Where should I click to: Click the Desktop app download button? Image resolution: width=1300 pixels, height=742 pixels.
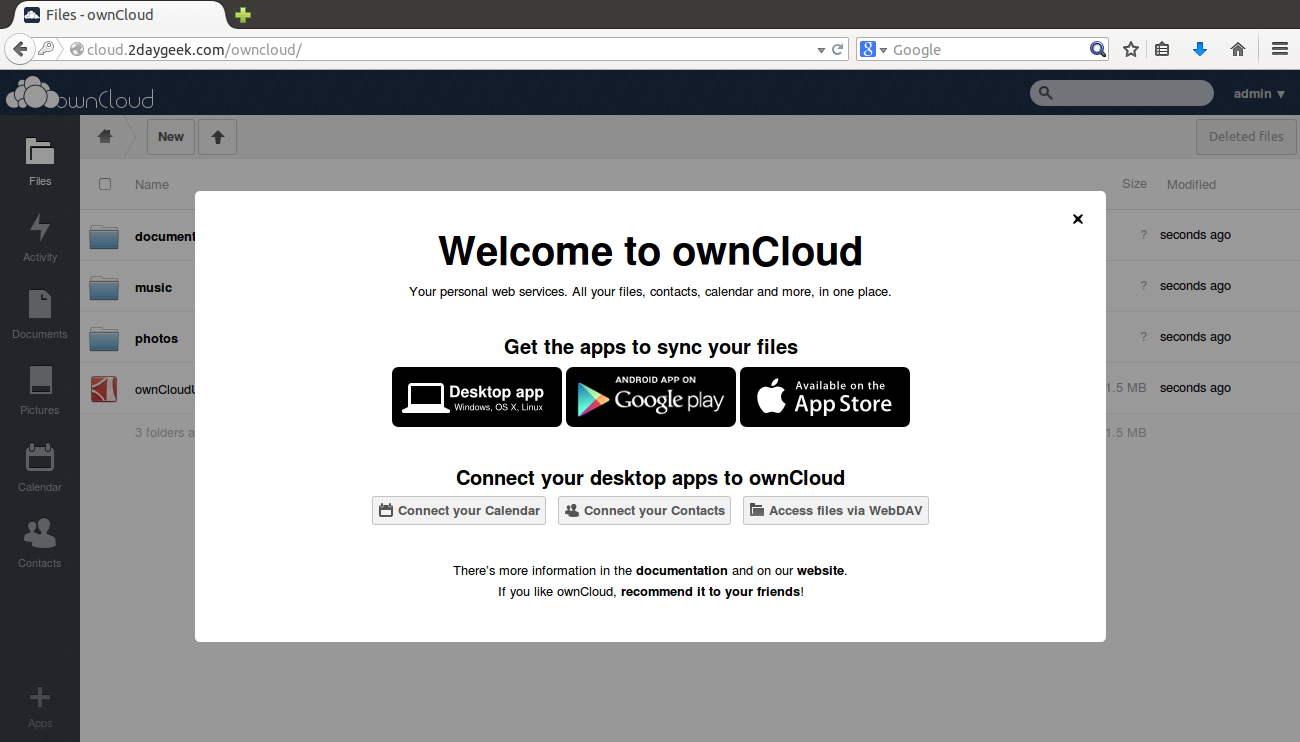coord(477,397)
